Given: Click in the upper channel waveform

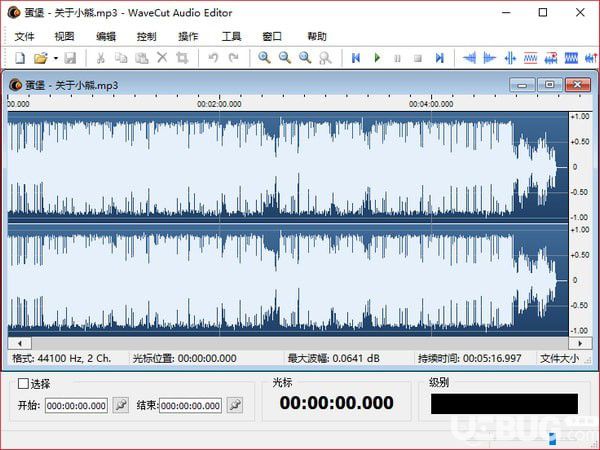Looking at the screenshot, I should click(288, 167).
